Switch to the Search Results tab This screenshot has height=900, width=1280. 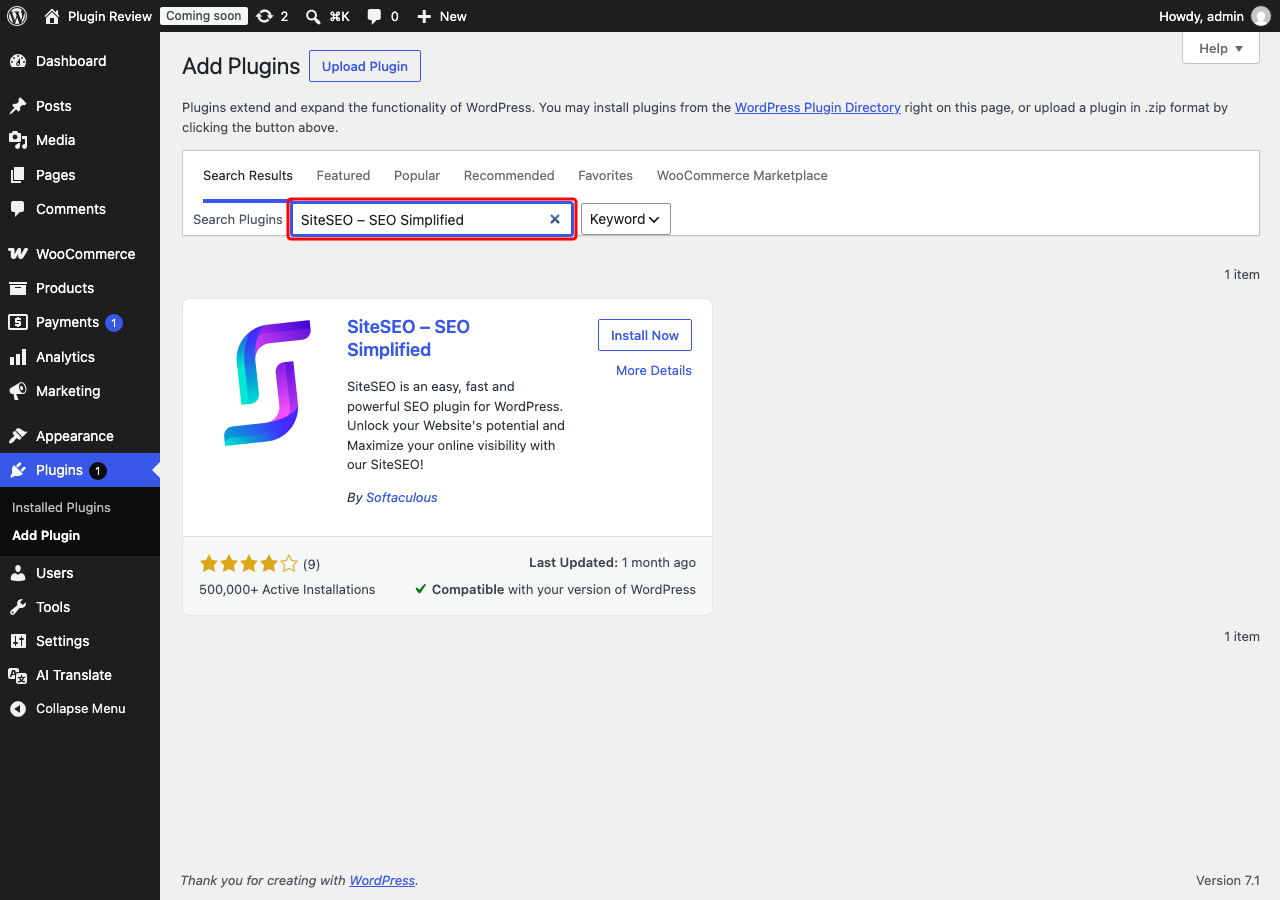coord(248,175)
